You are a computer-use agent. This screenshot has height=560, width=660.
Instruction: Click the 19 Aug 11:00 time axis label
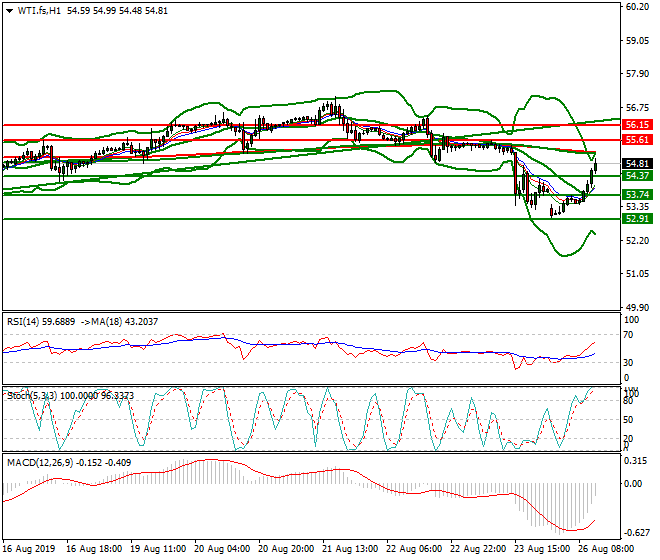click(x=158, y=549)
